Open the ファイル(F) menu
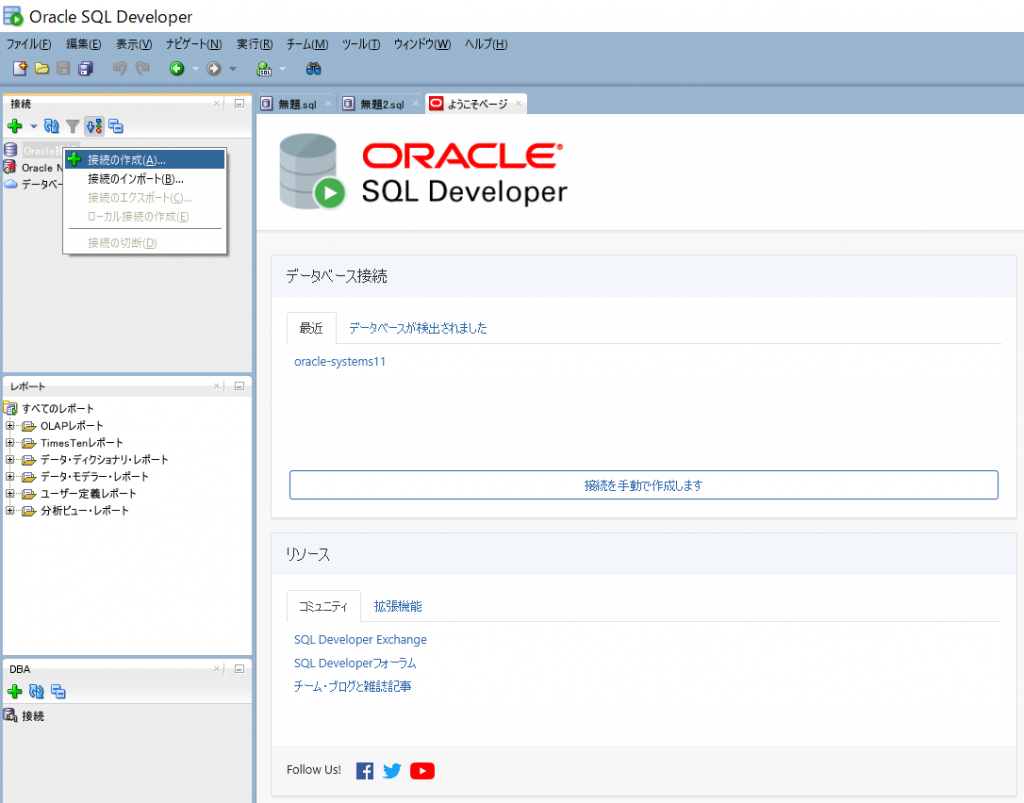1024x803 pixels. point(29,44)
